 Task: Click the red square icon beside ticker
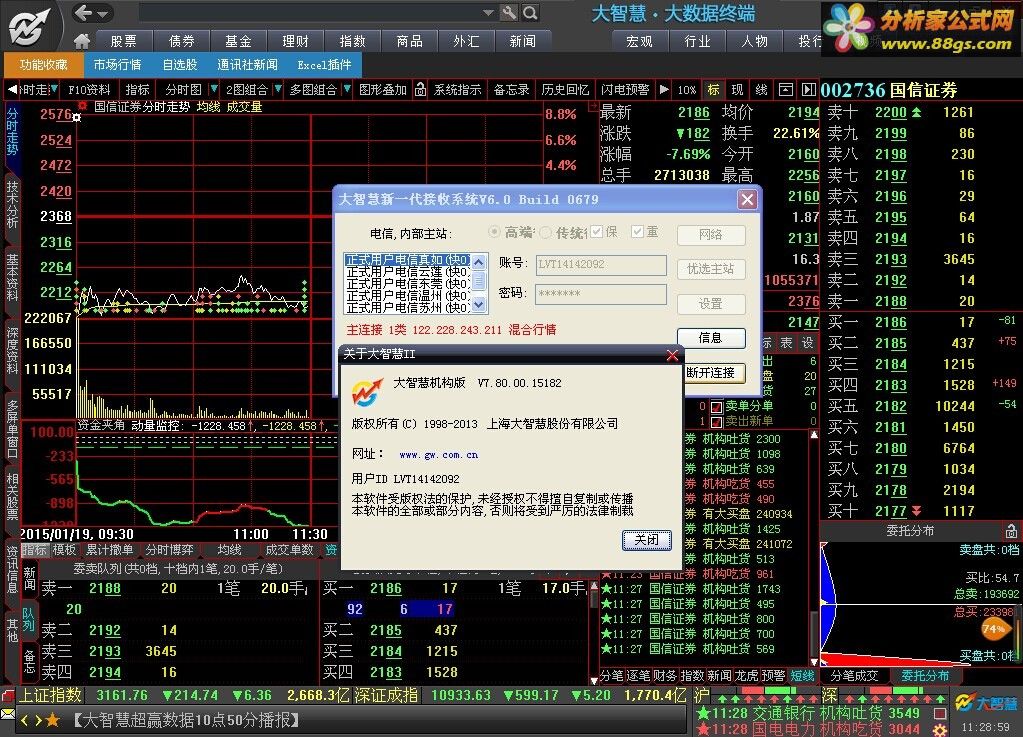click(940, 714)
